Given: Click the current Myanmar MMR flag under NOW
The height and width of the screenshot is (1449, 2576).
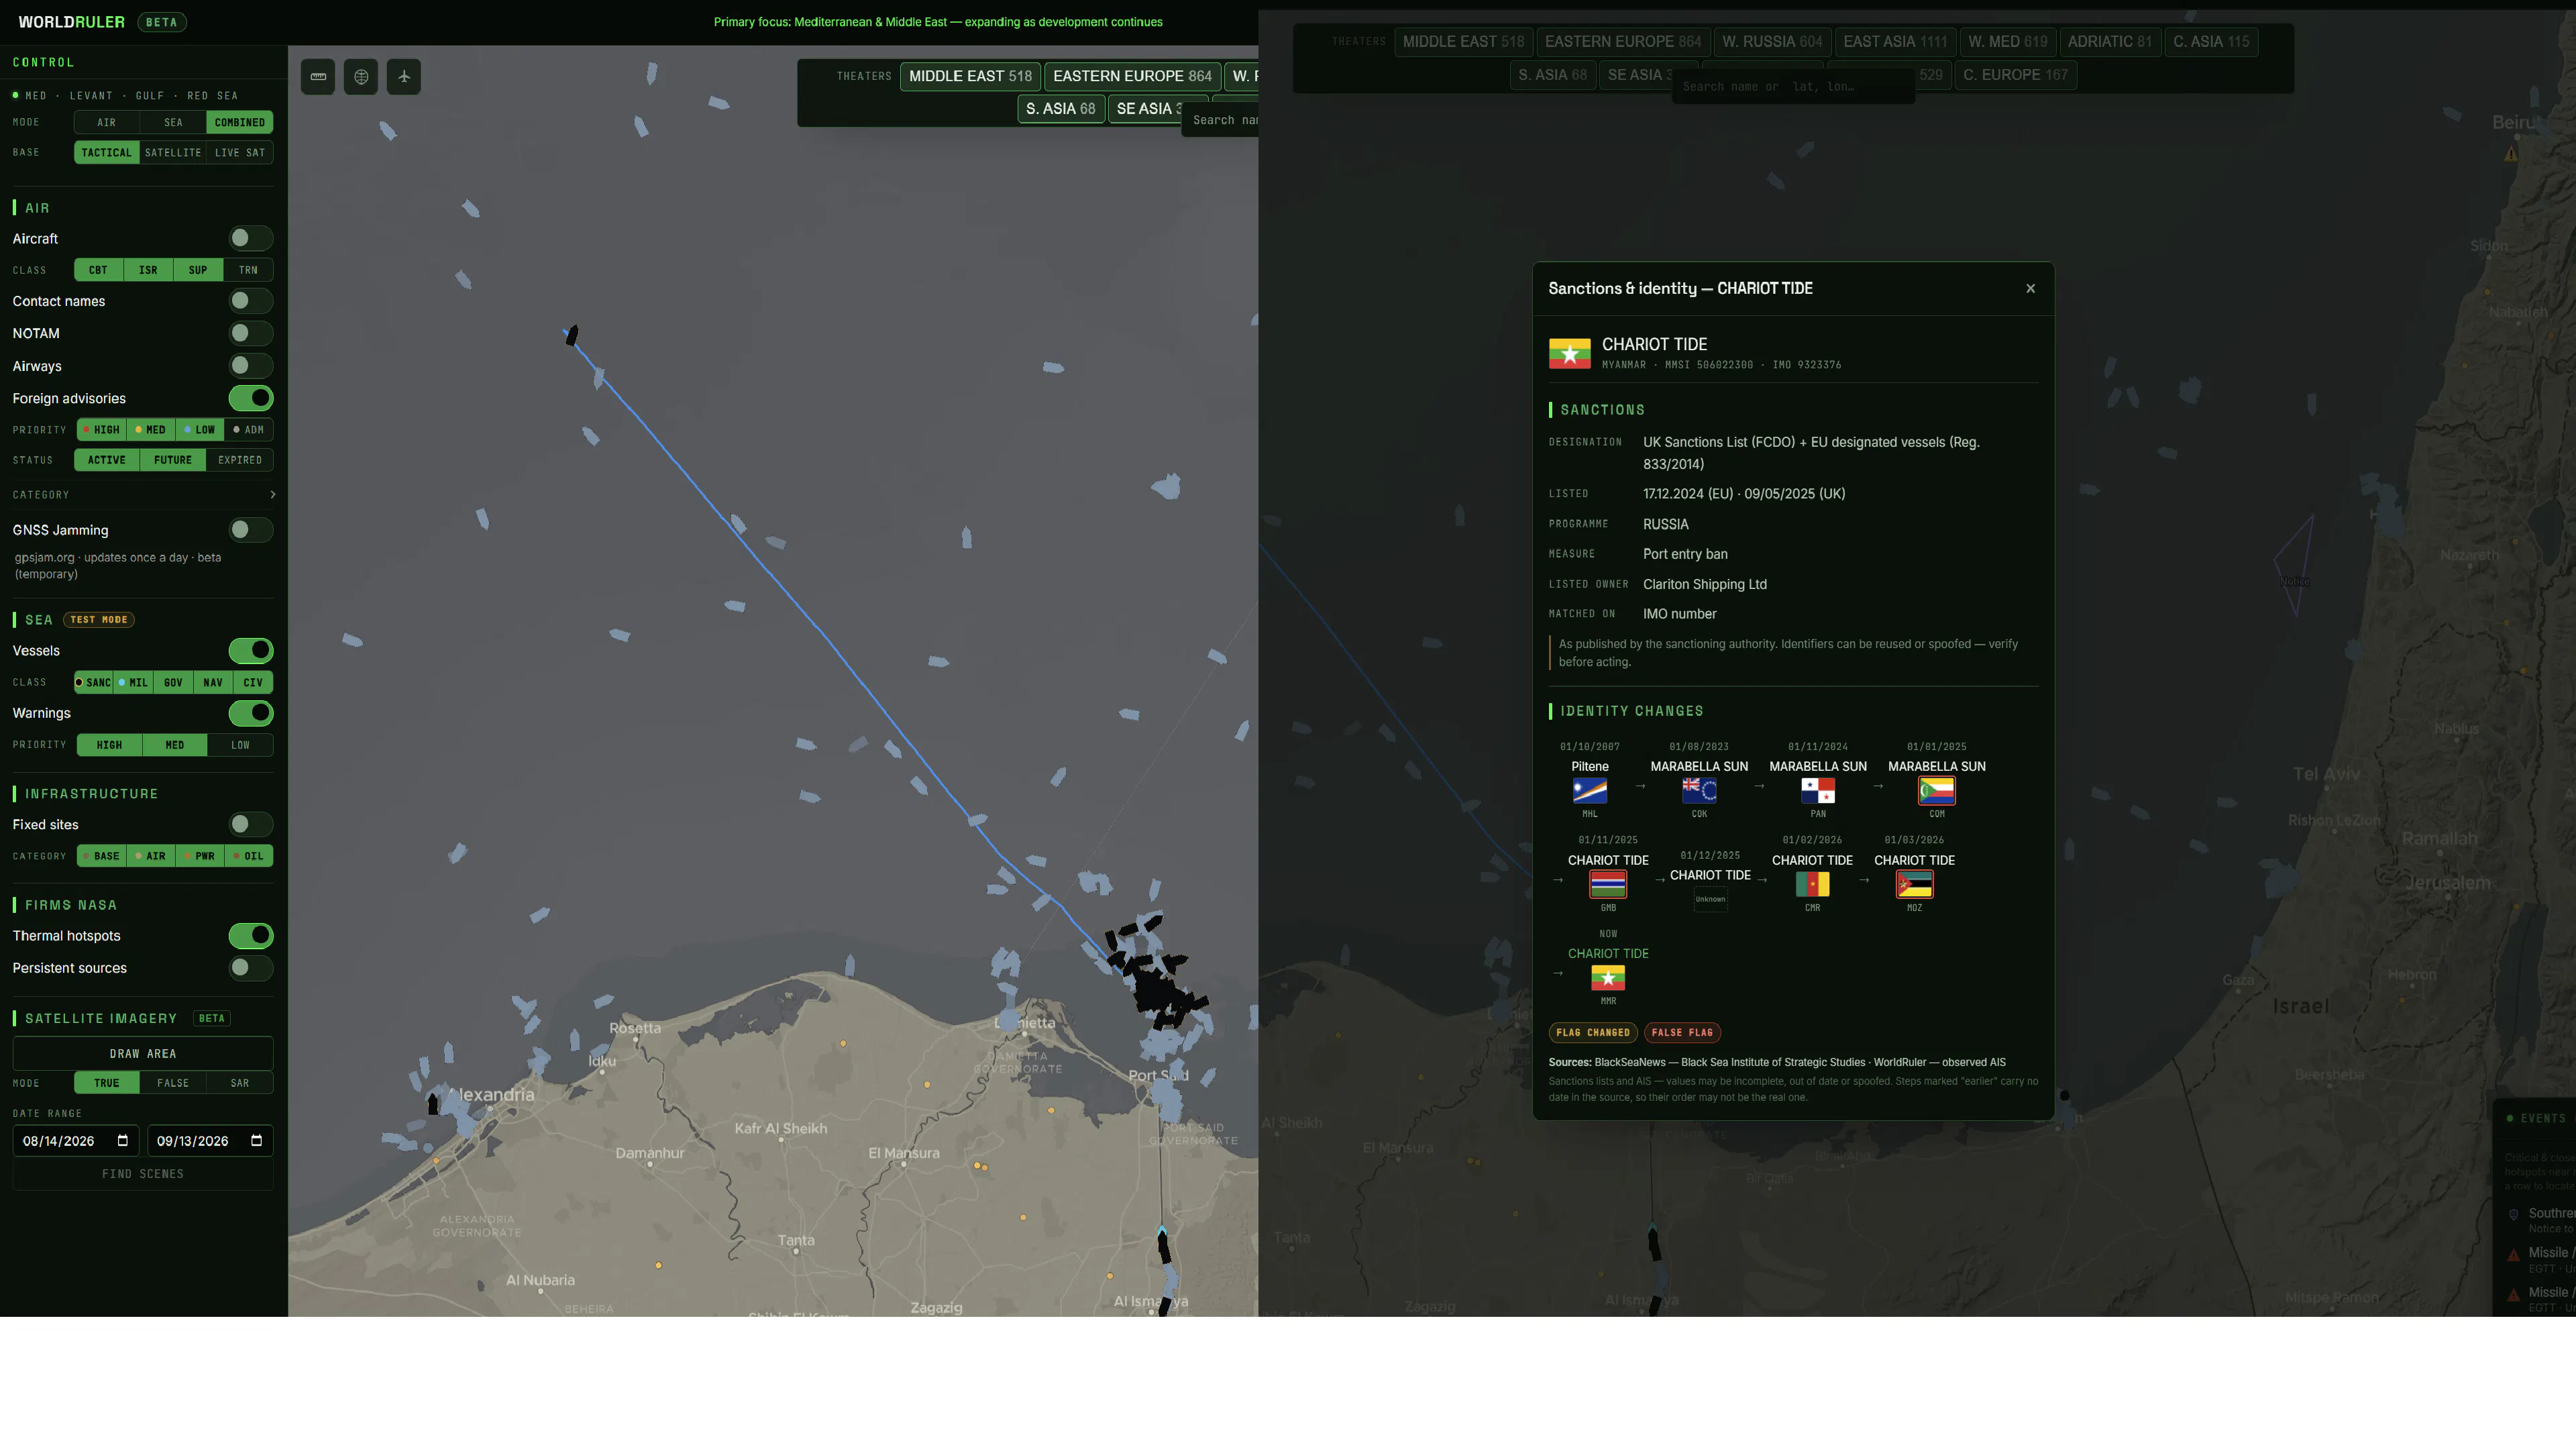Looking at the screenshot, I should tap(1608, 978).
